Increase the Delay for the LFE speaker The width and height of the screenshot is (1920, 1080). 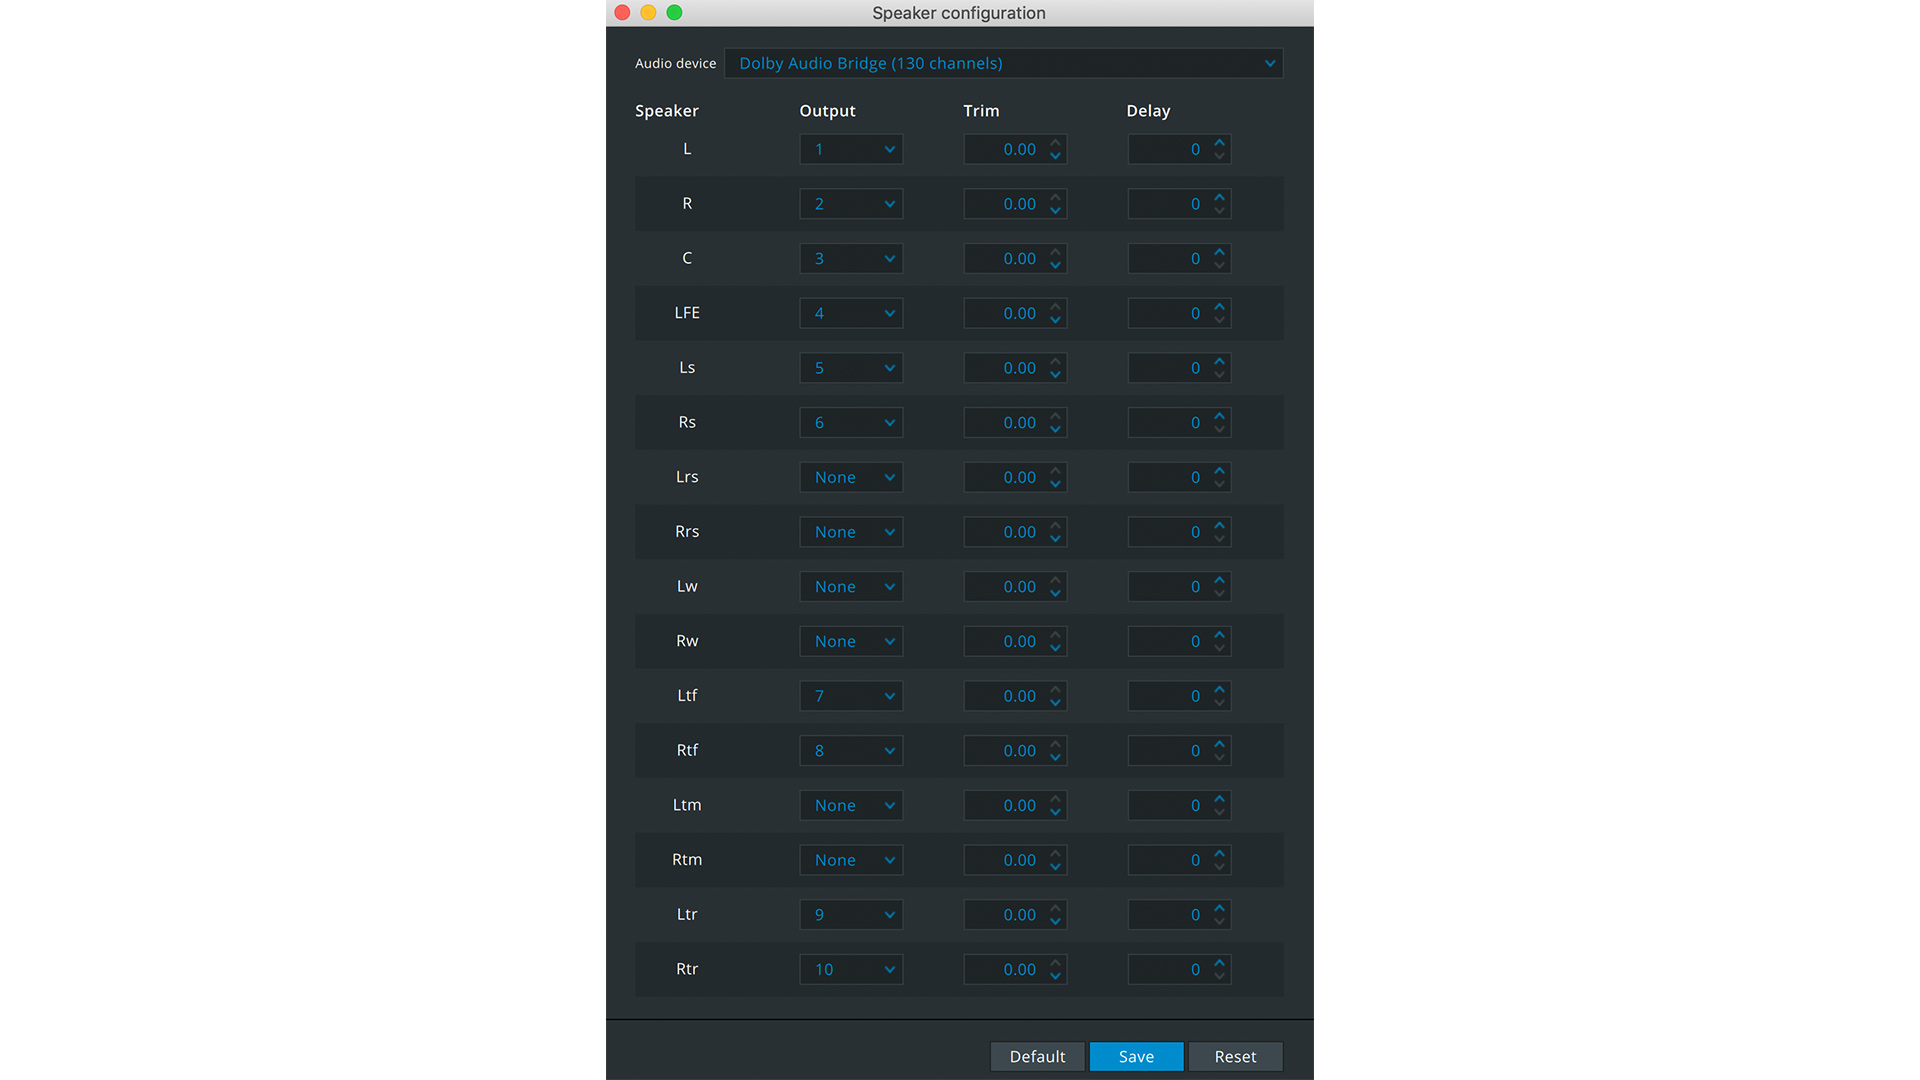1218,307
